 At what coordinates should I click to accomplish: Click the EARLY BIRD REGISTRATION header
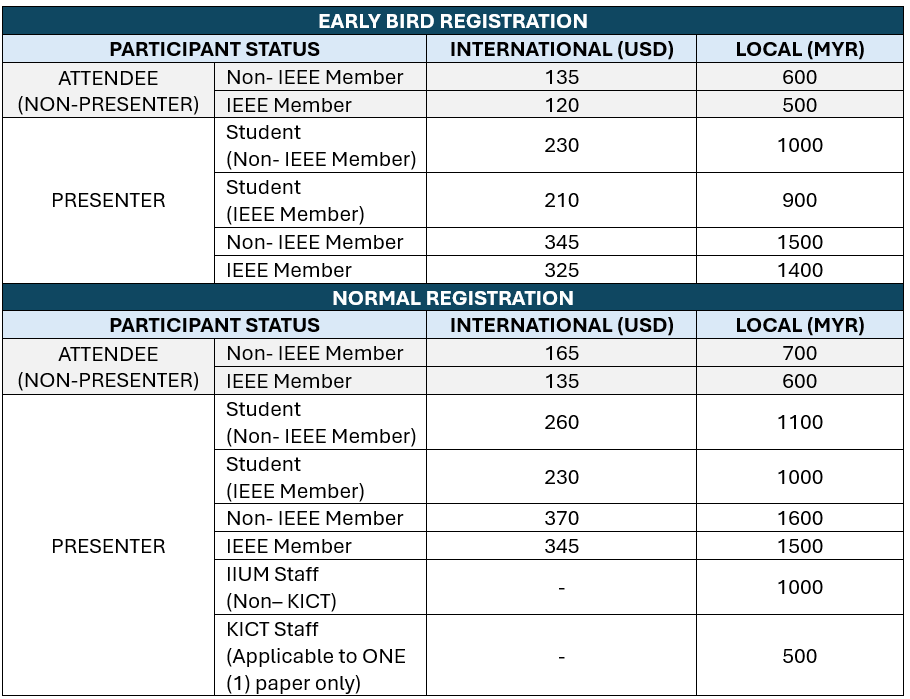(x=452, y=21)
